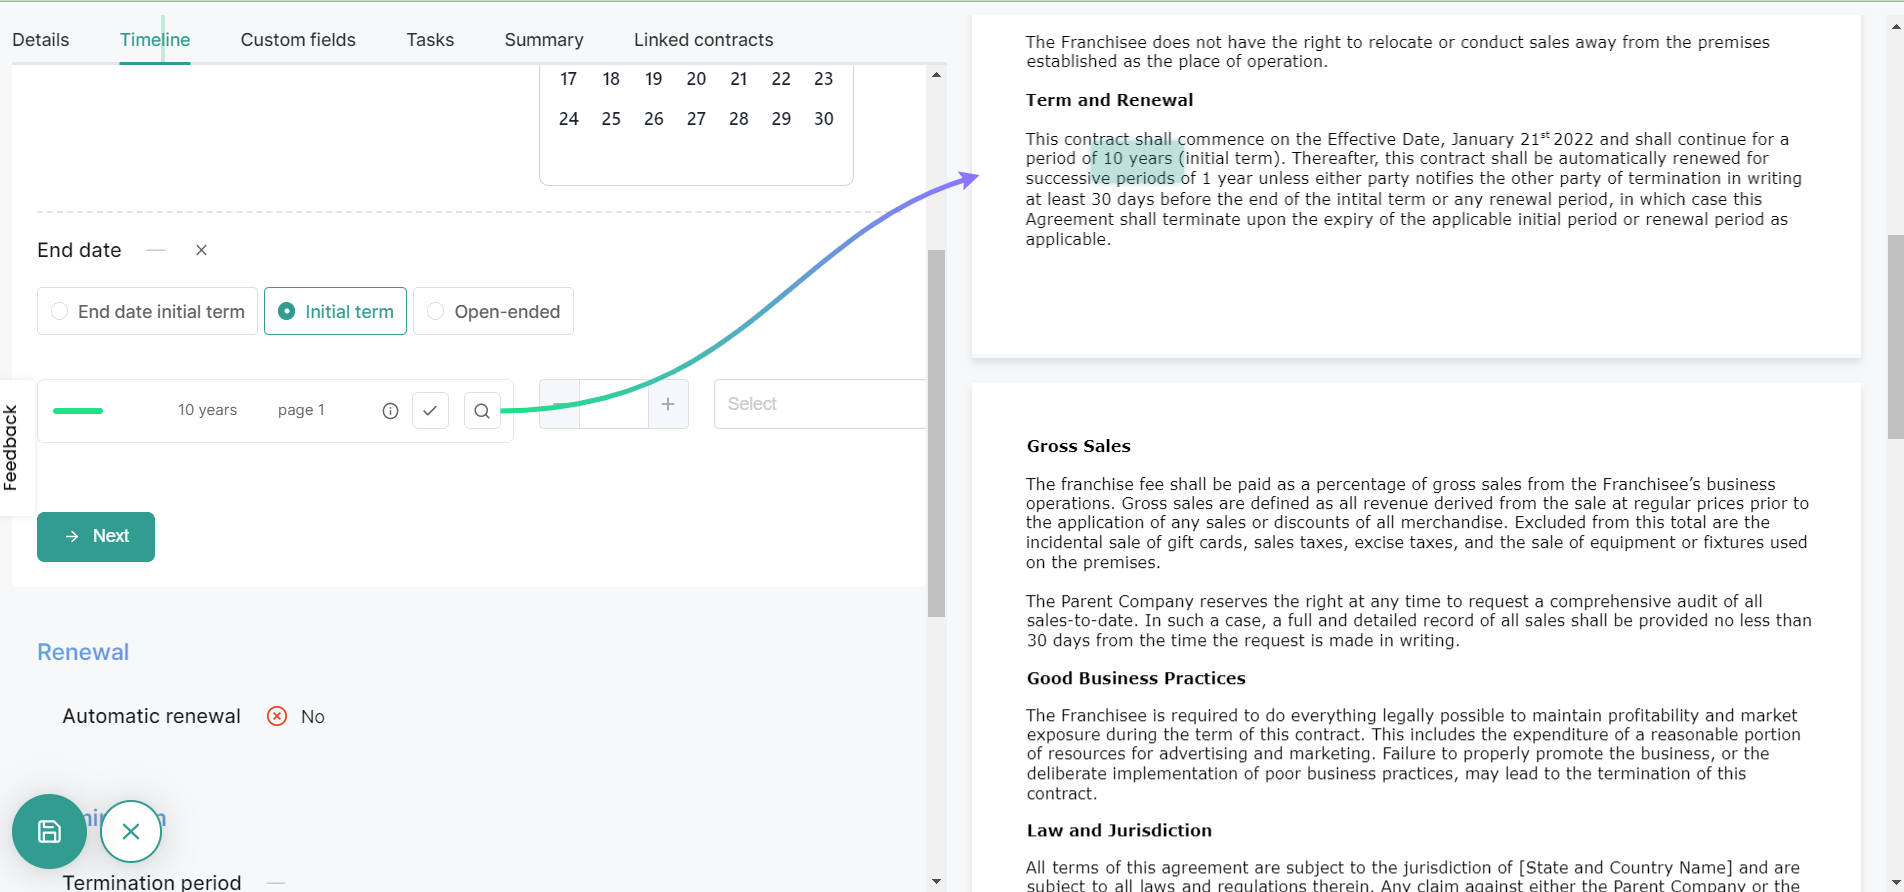Image resolution: width=1904 pixels, height=892 pixels.
Task: Clear End date with the X icon
Action: coord(201,250)
